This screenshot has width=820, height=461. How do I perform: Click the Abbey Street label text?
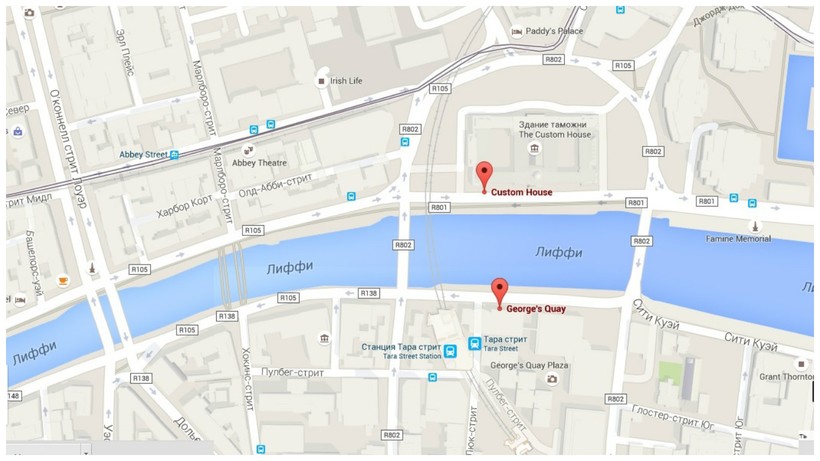pos(143,155)
